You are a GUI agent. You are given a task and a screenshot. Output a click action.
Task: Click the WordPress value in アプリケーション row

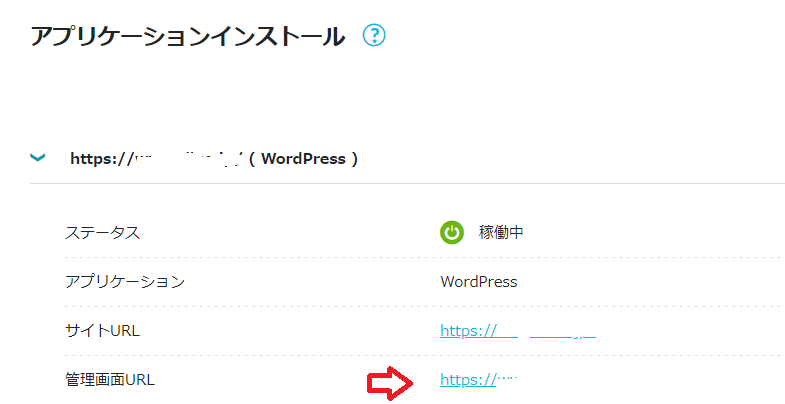pos(478,282)
